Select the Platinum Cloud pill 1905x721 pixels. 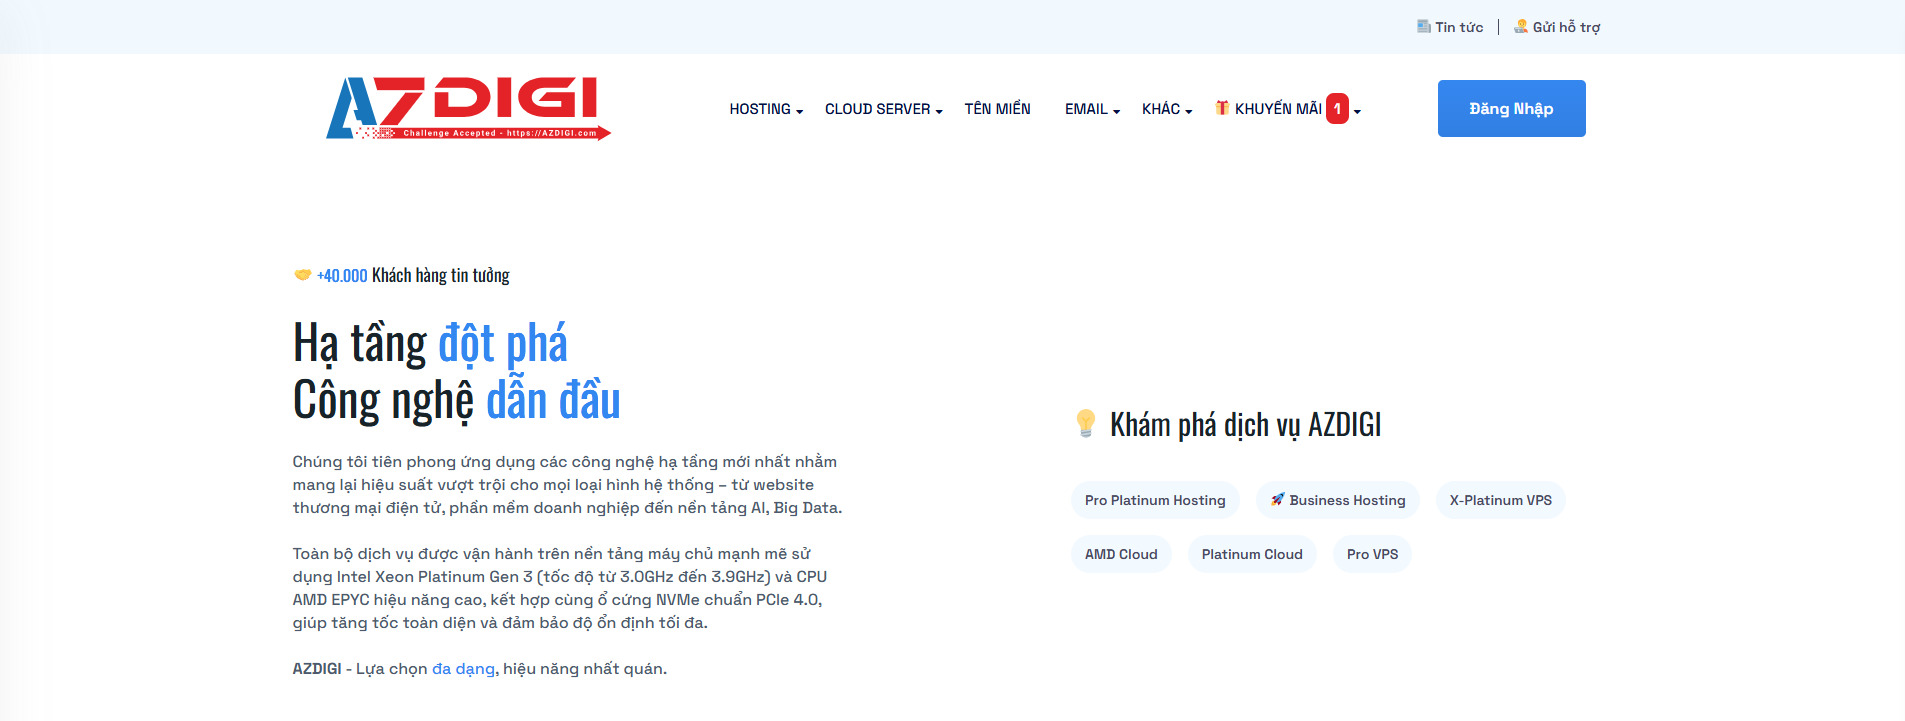(1252, 554)
